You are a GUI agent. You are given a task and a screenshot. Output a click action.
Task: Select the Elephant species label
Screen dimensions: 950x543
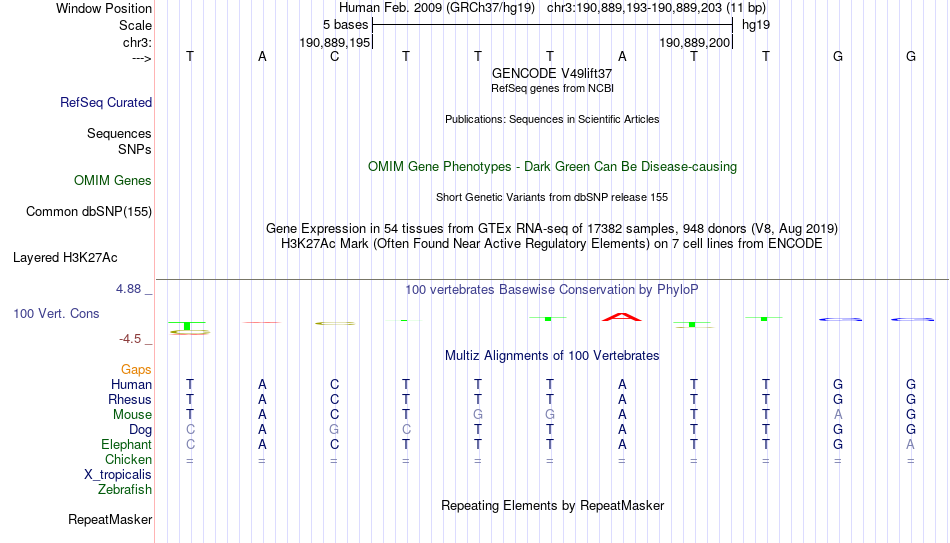point(126,445)
